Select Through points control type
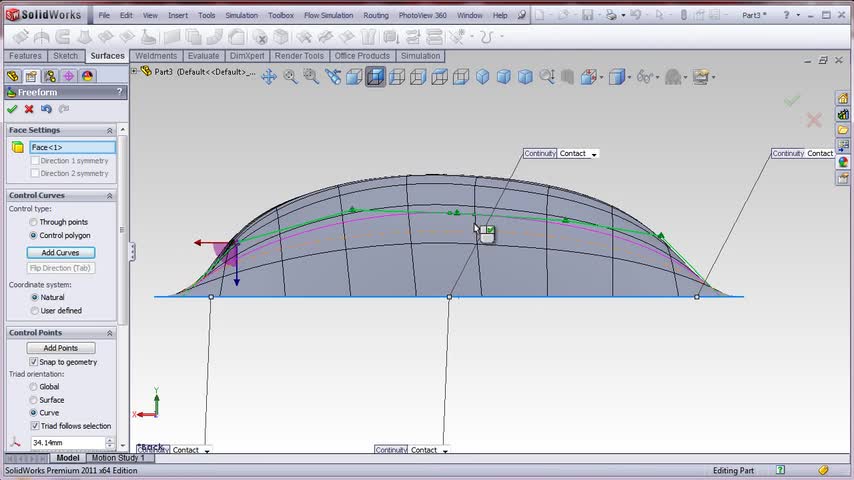The height and width of the screenshot is (480, 854). [34, 222]
